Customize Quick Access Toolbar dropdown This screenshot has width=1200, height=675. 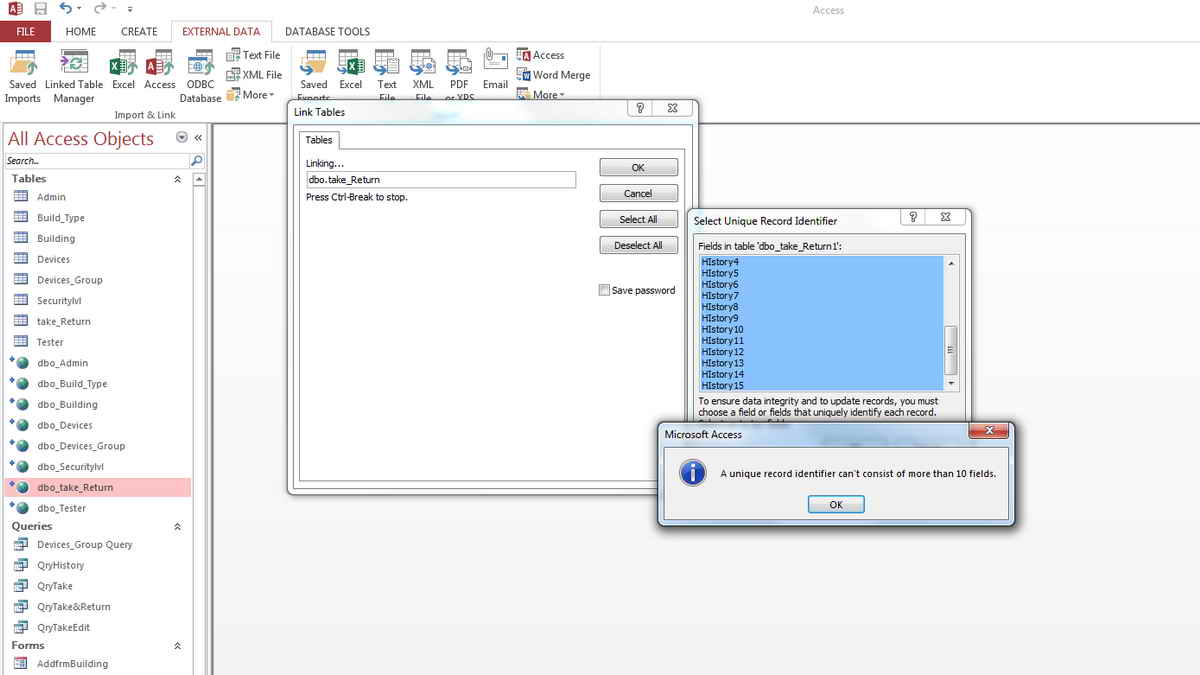point(130,9)
